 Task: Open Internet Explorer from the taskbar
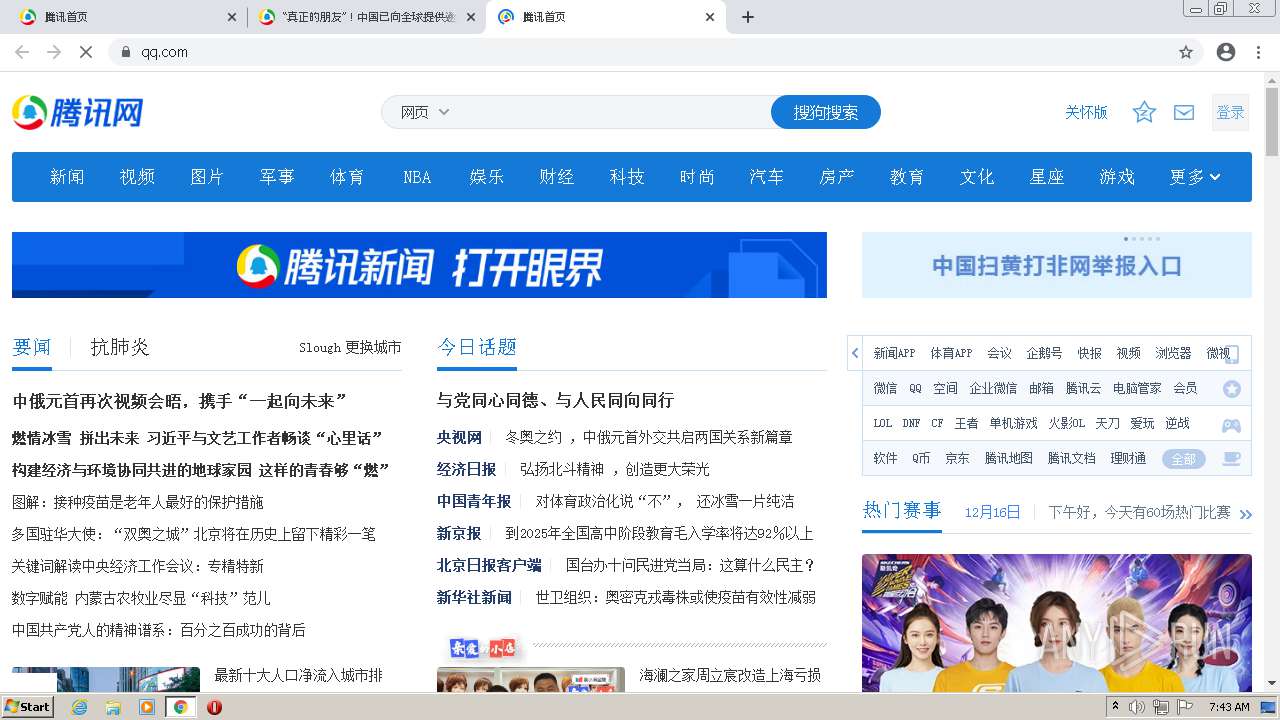click(x=79, y=707)
